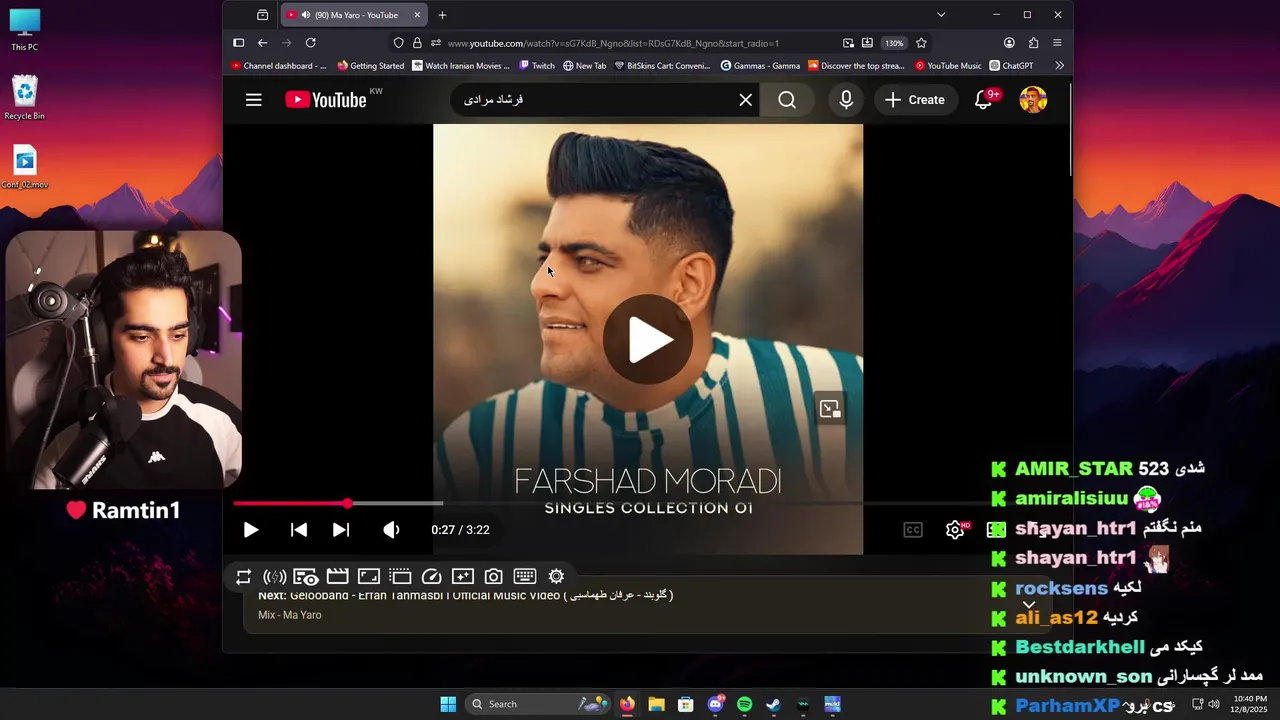The height and width of the screenshot is (720, 1280).
Task: Show more bookmarks overflow chevron
Action: (x=1059, y=66)
